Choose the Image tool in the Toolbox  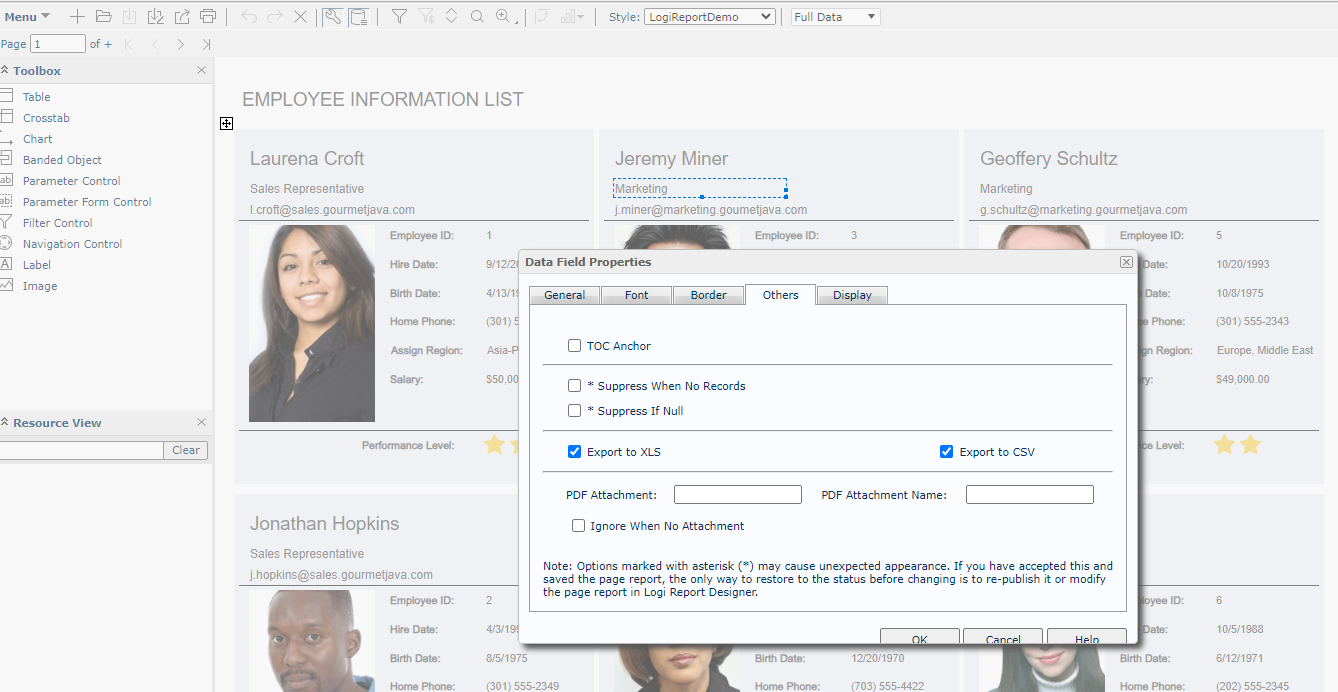click(x=40, y=285)
